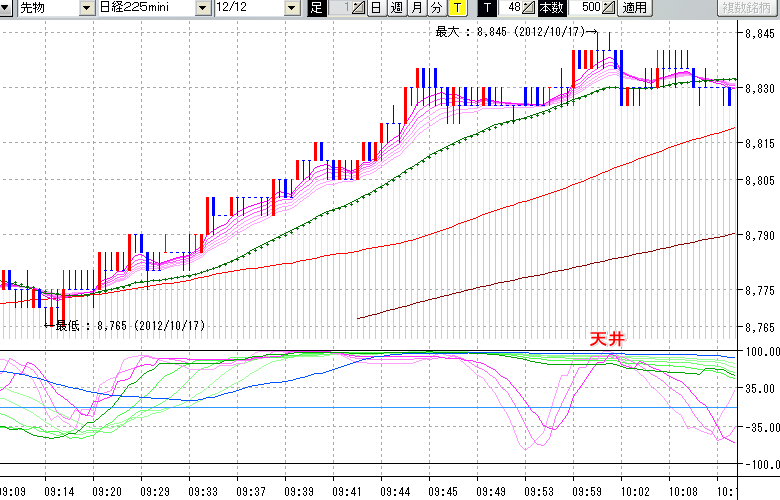This screenshot has width=780, height=500.
Task: Click the black T label icon
Action: coord(486,8)
